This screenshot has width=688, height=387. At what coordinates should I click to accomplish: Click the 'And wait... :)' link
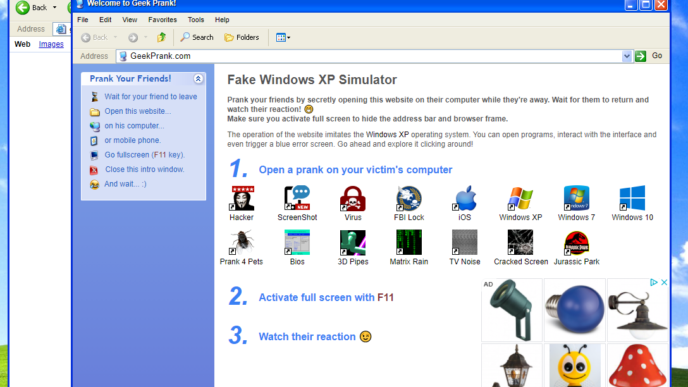click(125, 184)
